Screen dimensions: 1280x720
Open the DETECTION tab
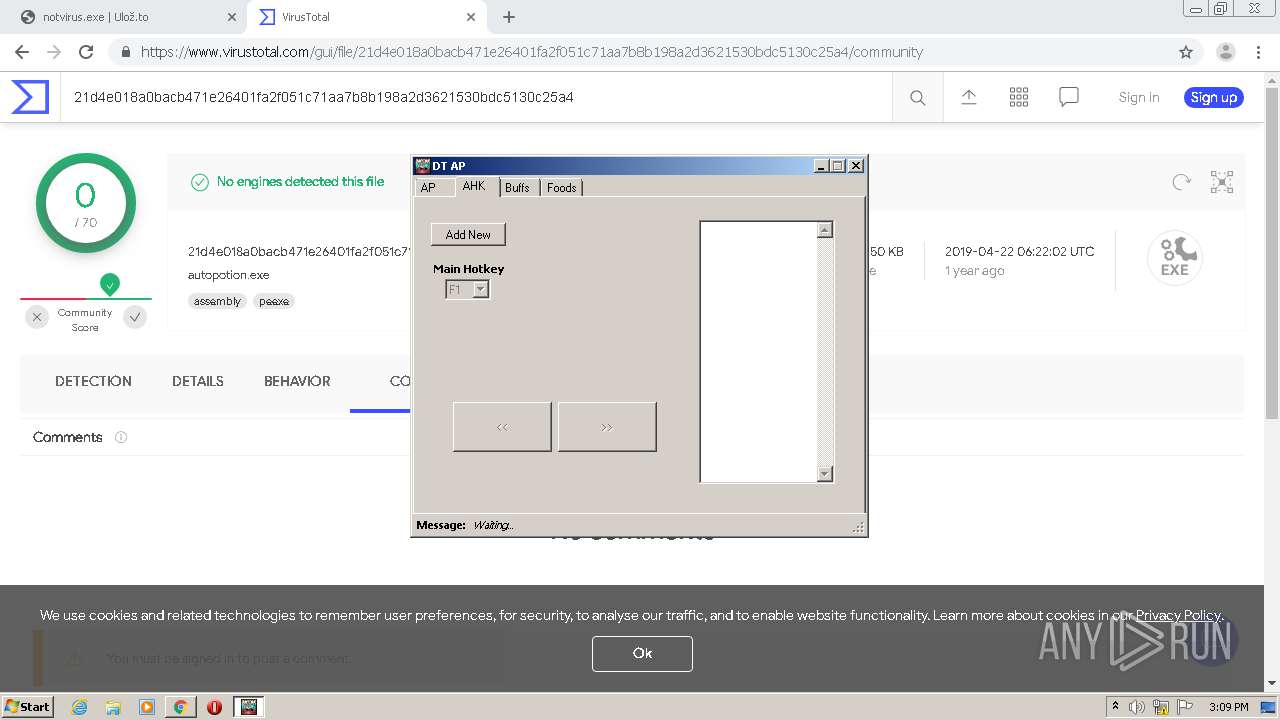(93, 381)
